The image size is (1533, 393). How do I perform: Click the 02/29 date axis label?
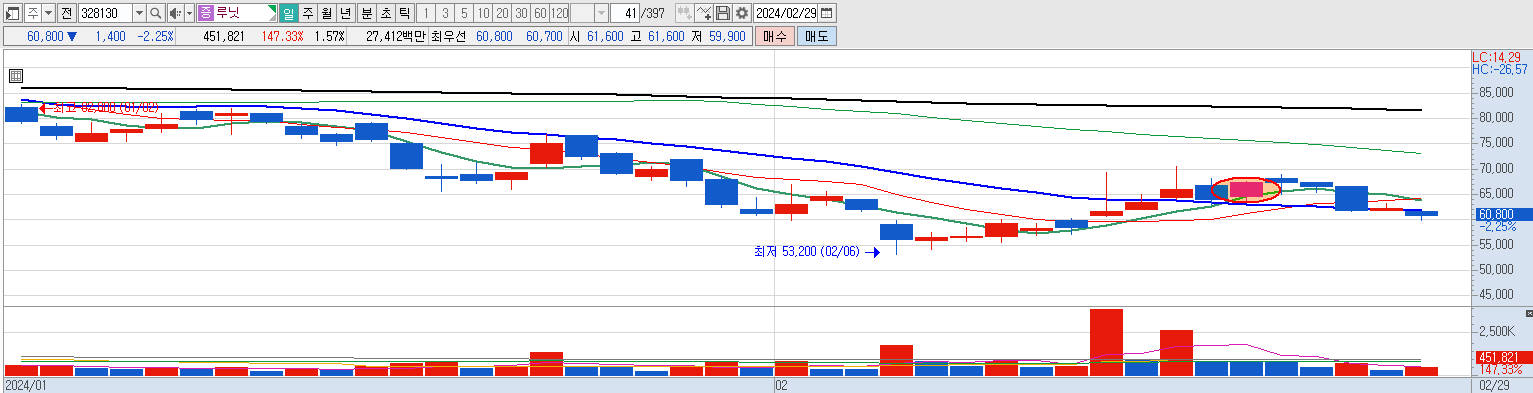(1493, 385)
